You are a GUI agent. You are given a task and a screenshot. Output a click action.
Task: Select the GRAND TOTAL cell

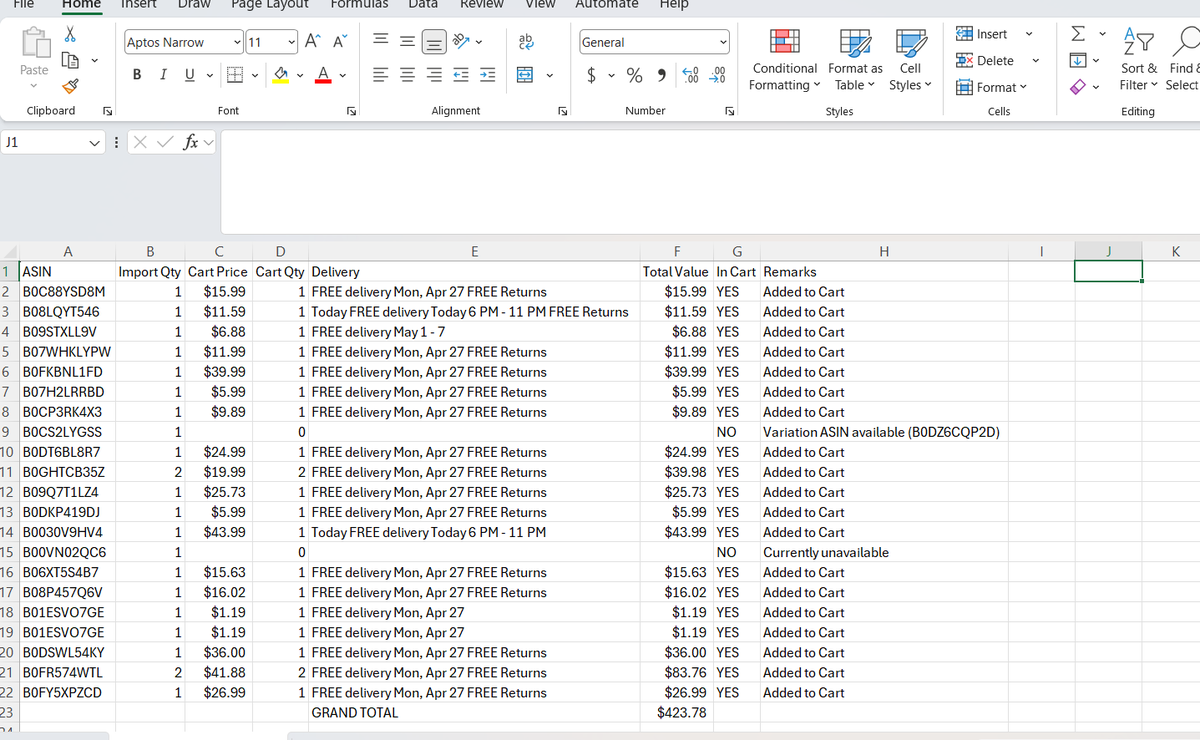(x=474, y=713)
